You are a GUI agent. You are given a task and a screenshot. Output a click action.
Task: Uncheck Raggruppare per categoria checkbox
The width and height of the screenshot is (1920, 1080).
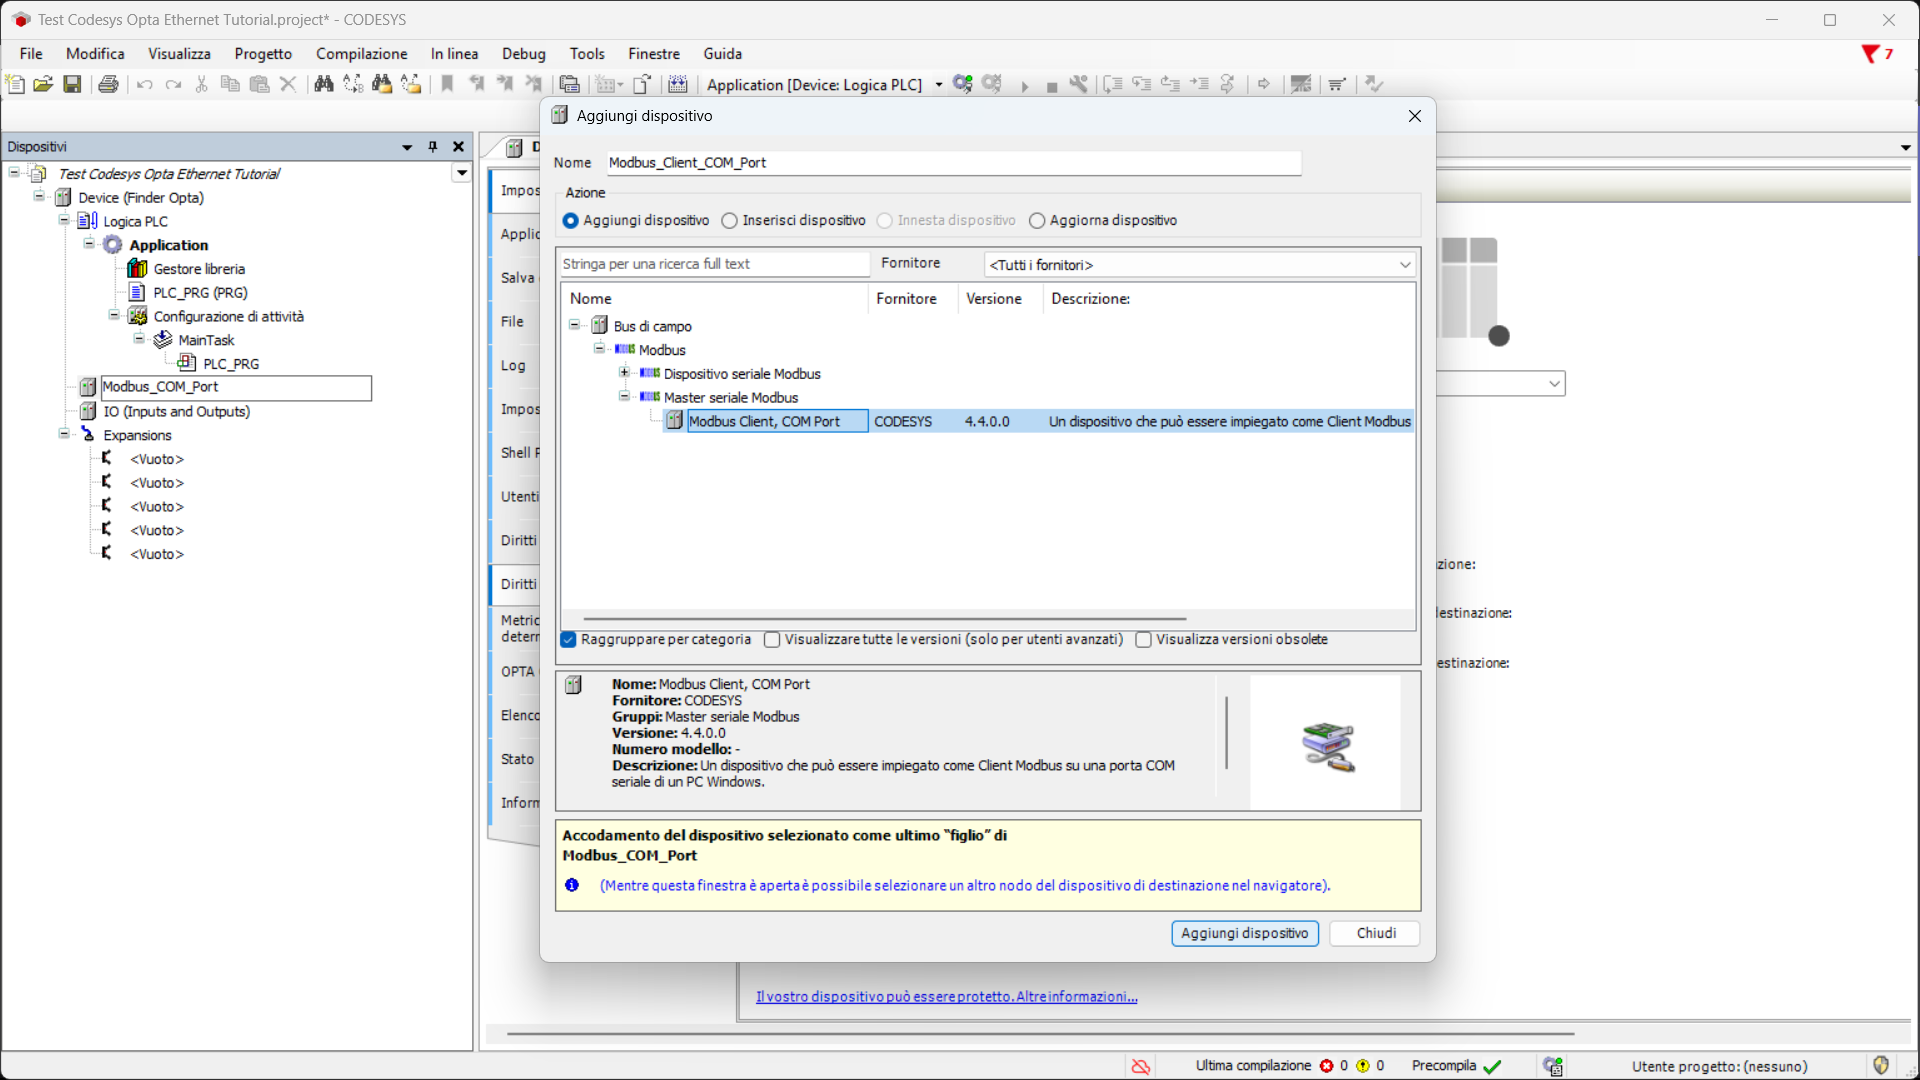coord(569,640)
